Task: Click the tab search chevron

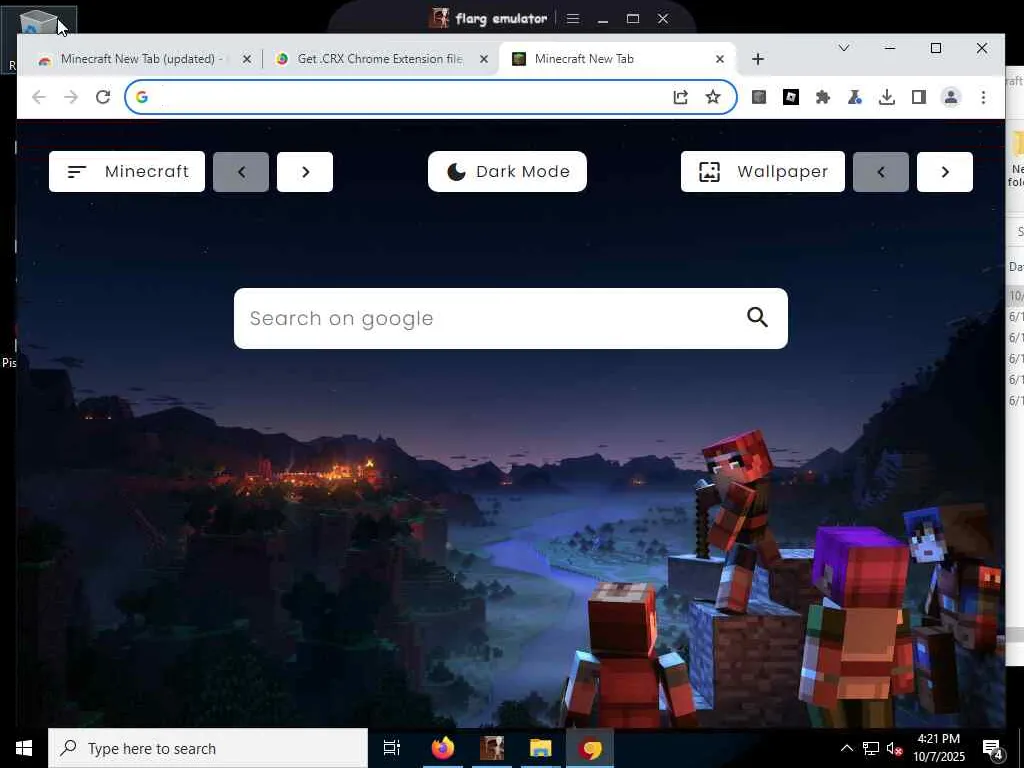Action: point(844,48)
